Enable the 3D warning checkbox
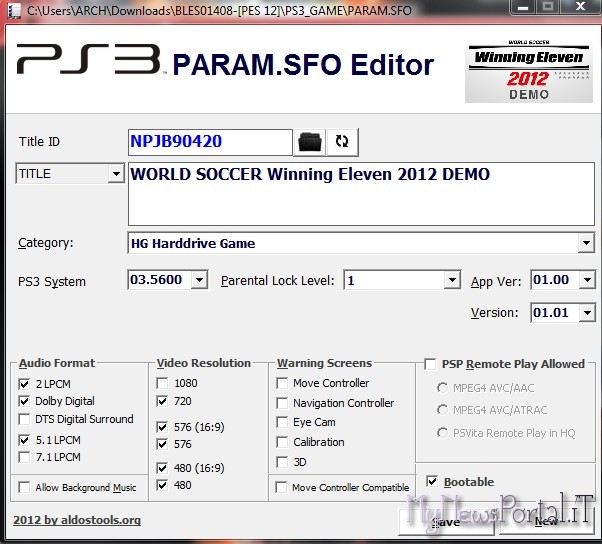This screenshot has height=544, width=602. tap(282, 462)
